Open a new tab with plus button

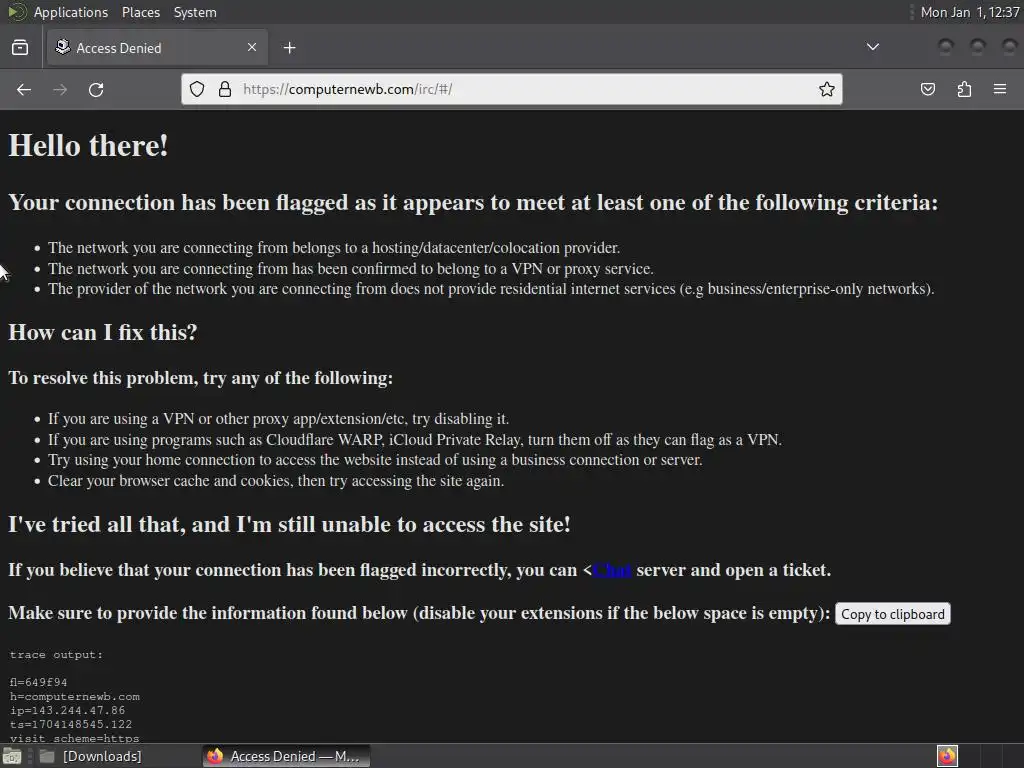point(289,48)
